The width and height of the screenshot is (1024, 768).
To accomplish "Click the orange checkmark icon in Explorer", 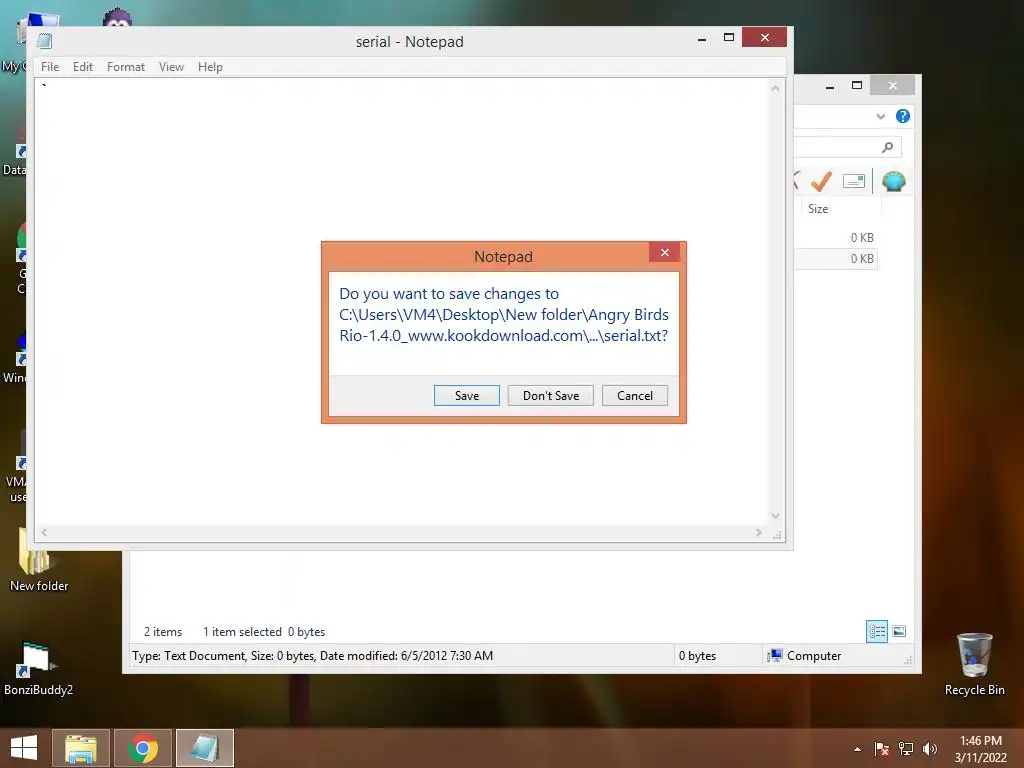I will pyautogui.click(x=821, y=181).
